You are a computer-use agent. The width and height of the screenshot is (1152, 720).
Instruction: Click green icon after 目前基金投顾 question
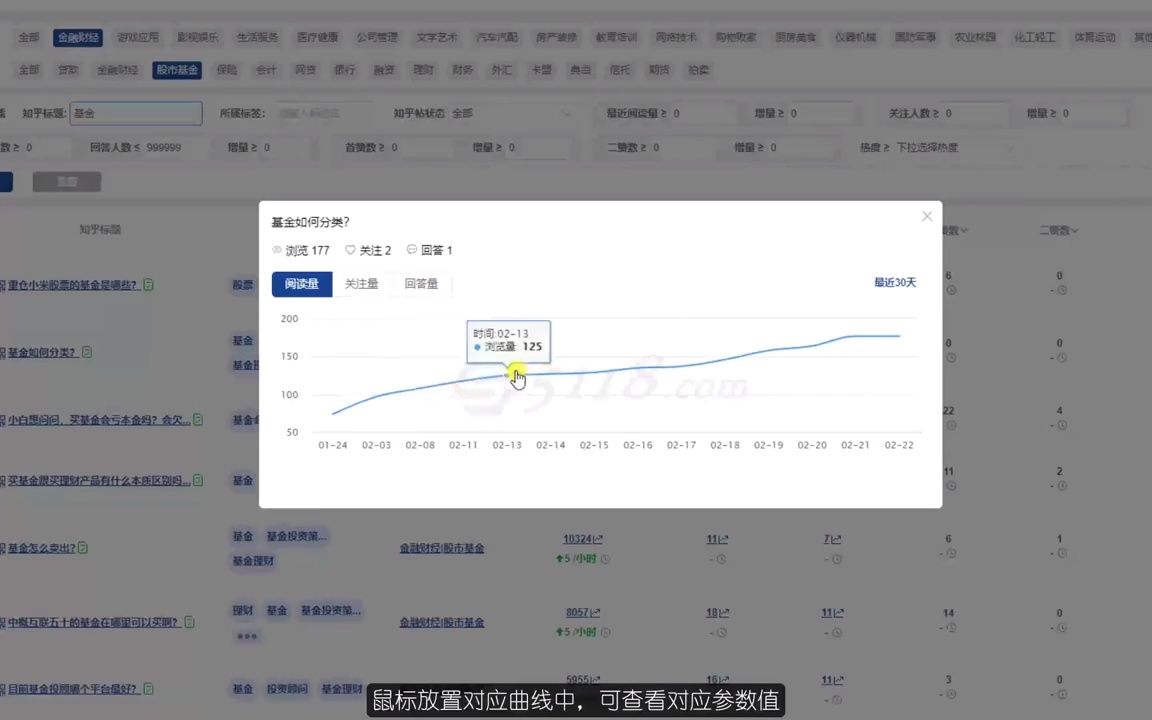(x=148, y=688)
